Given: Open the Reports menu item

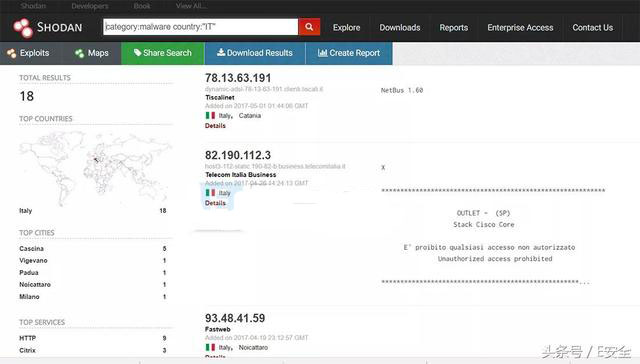Looking at the screenshot, I should 453,28.
